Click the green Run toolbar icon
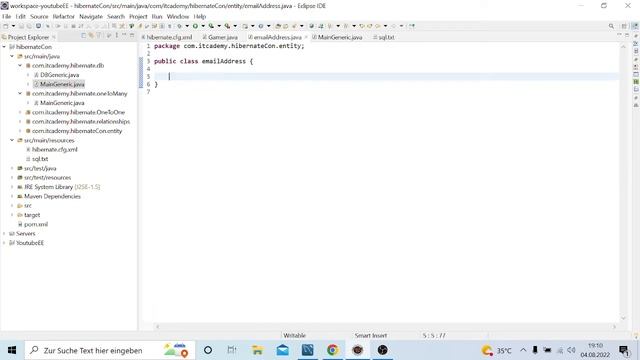Screen dimensions: 640x360 [x=195, y=26]
